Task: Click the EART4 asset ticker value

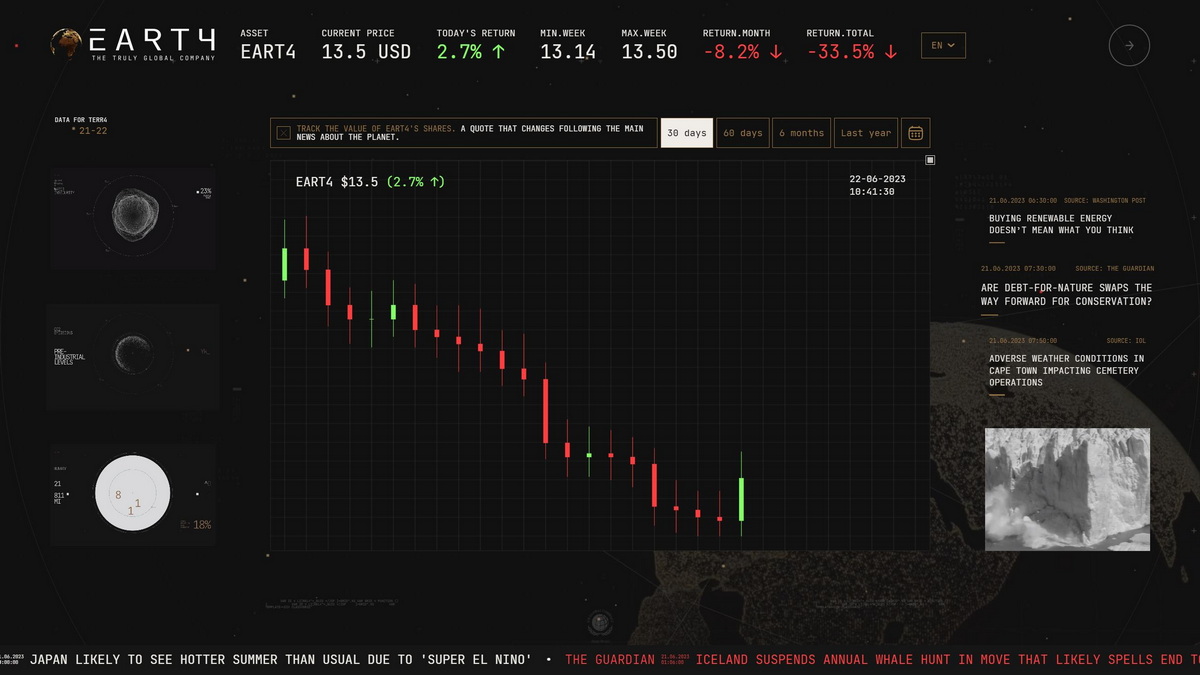Action: pyautogui.click(x=268, y=52)
